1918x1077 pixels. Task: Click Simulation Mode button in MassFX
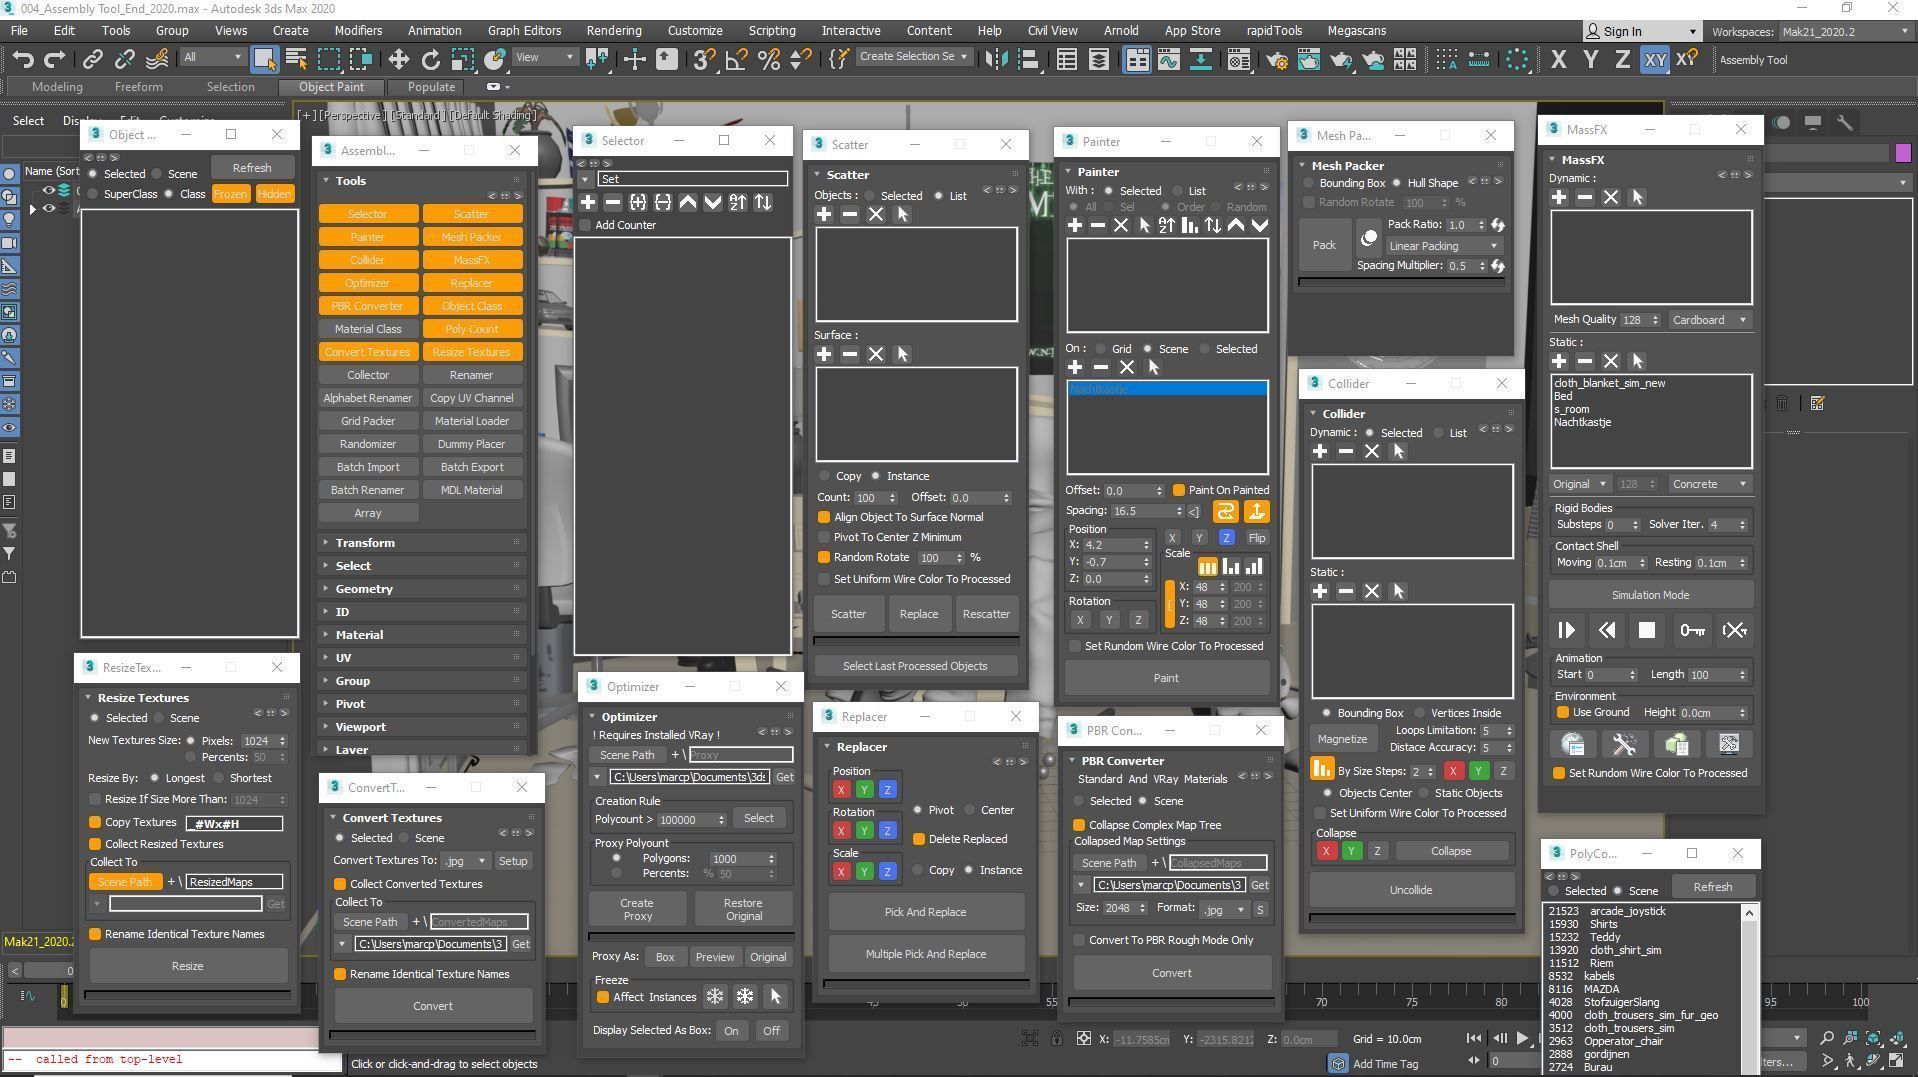click(x=1650, y=595)
